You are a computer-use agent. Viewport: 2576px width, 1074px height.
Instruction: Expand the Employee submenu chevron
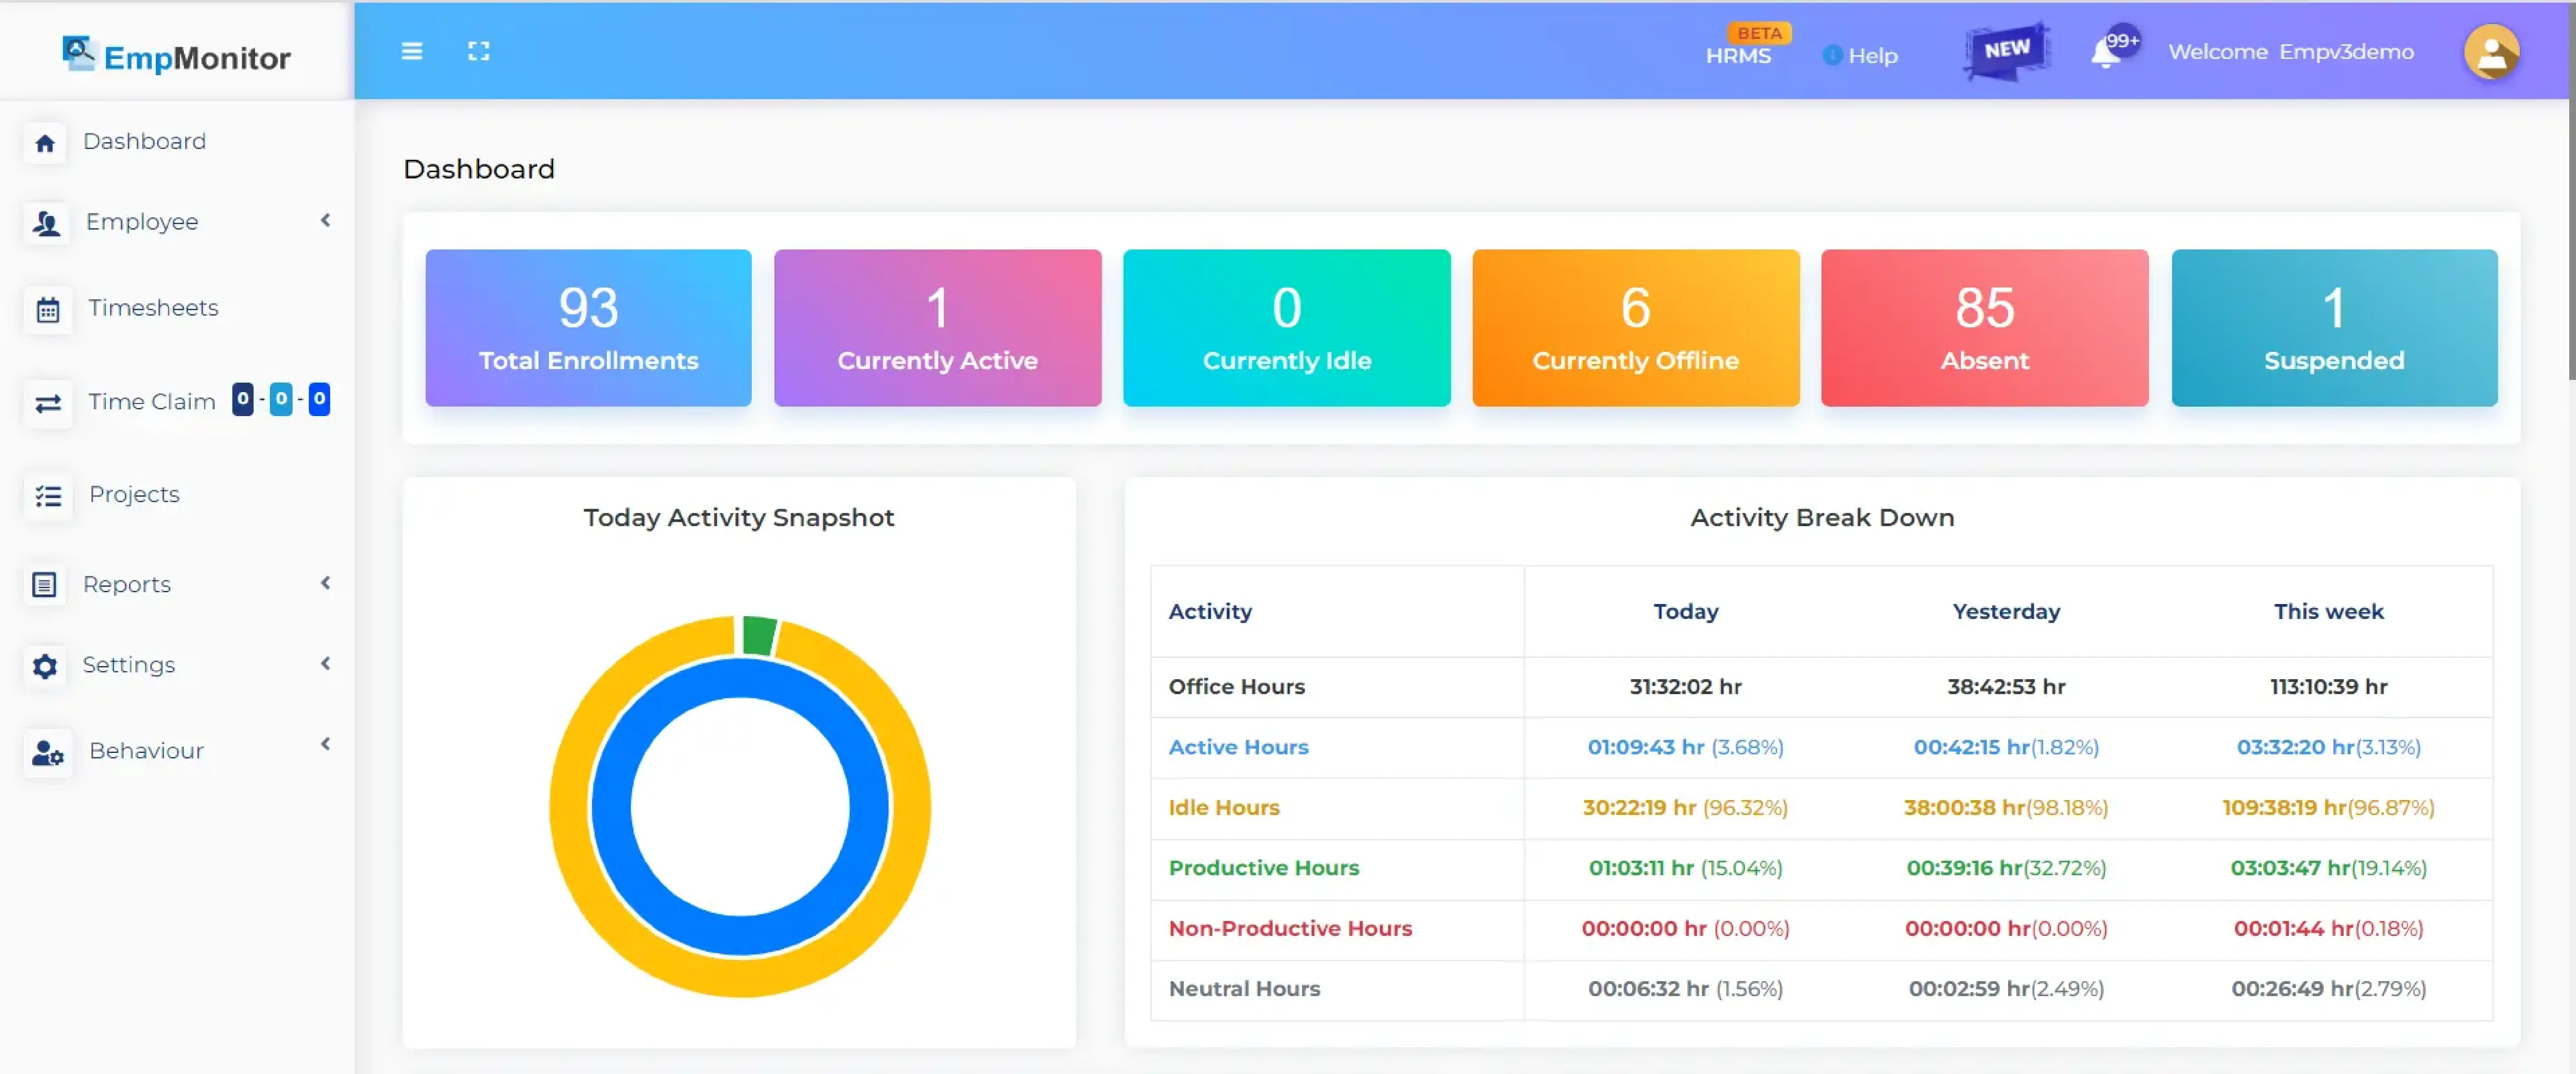[x=325, y=220]
